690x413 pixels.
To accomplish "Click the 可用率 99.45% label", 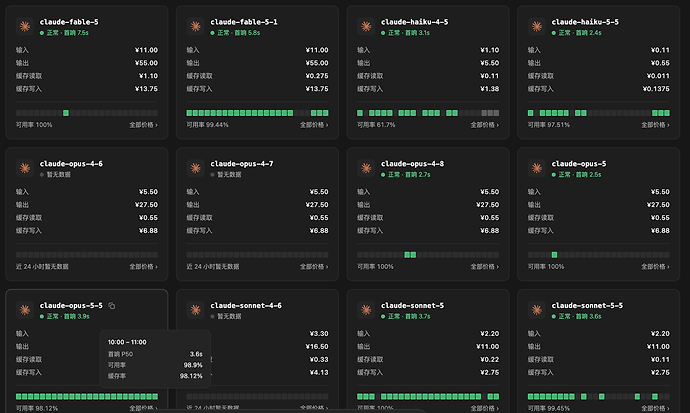I will [549, 408].
